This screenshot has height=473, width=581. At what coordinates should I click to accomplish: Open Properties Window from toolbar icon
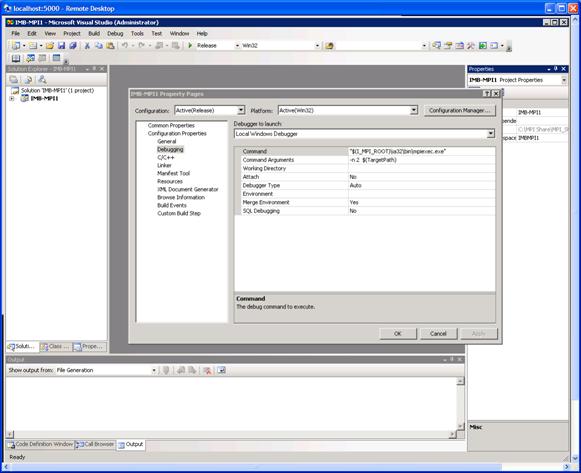(x=448, y=46)
